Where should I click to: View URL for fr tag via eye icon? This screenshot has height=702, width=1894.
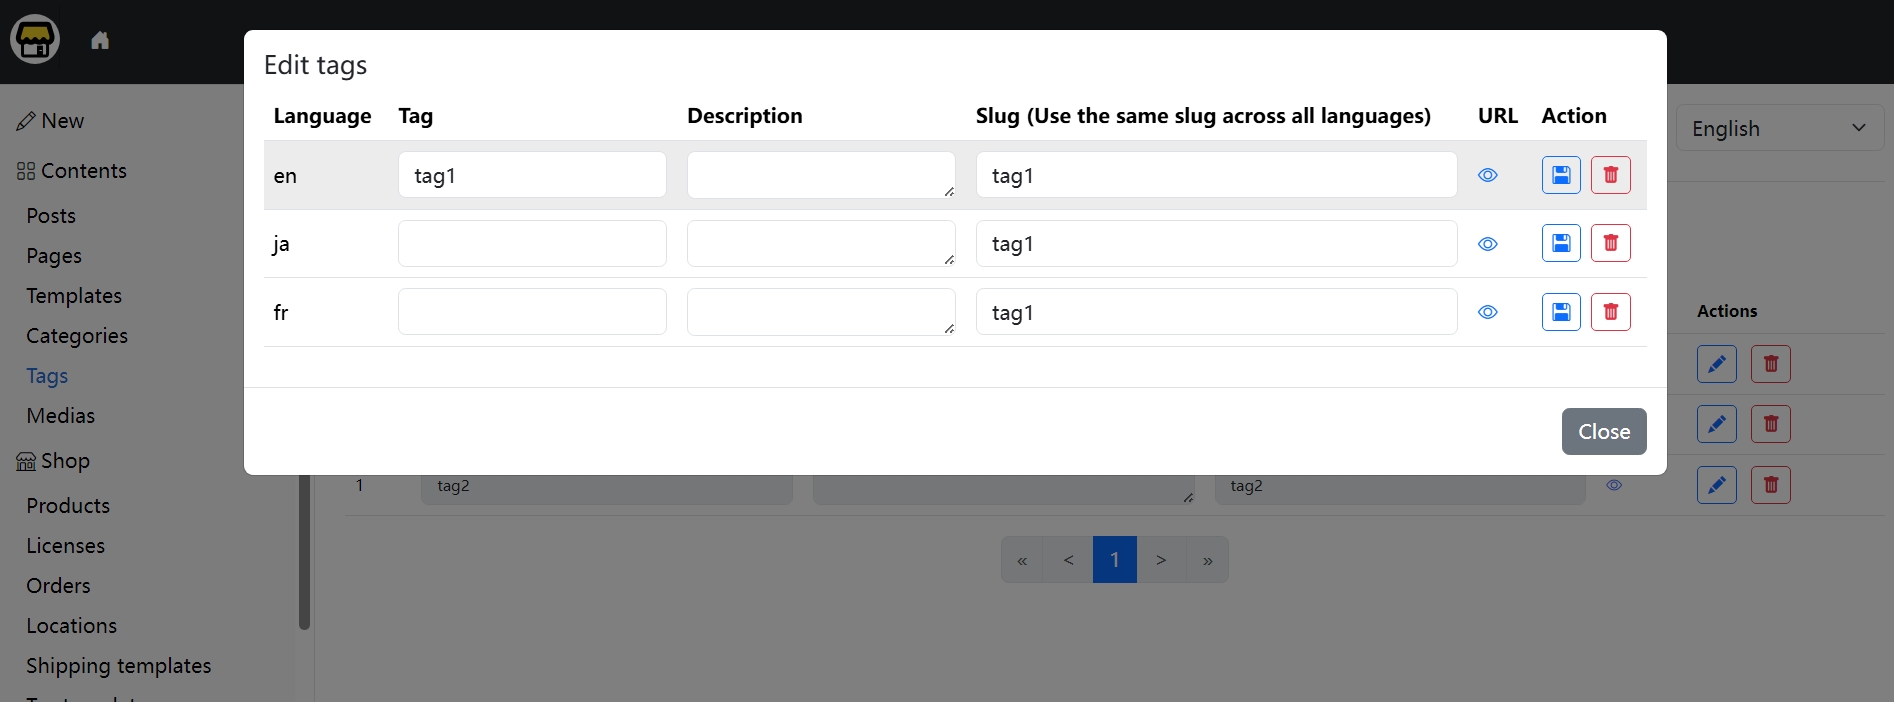coord(1487,312)
